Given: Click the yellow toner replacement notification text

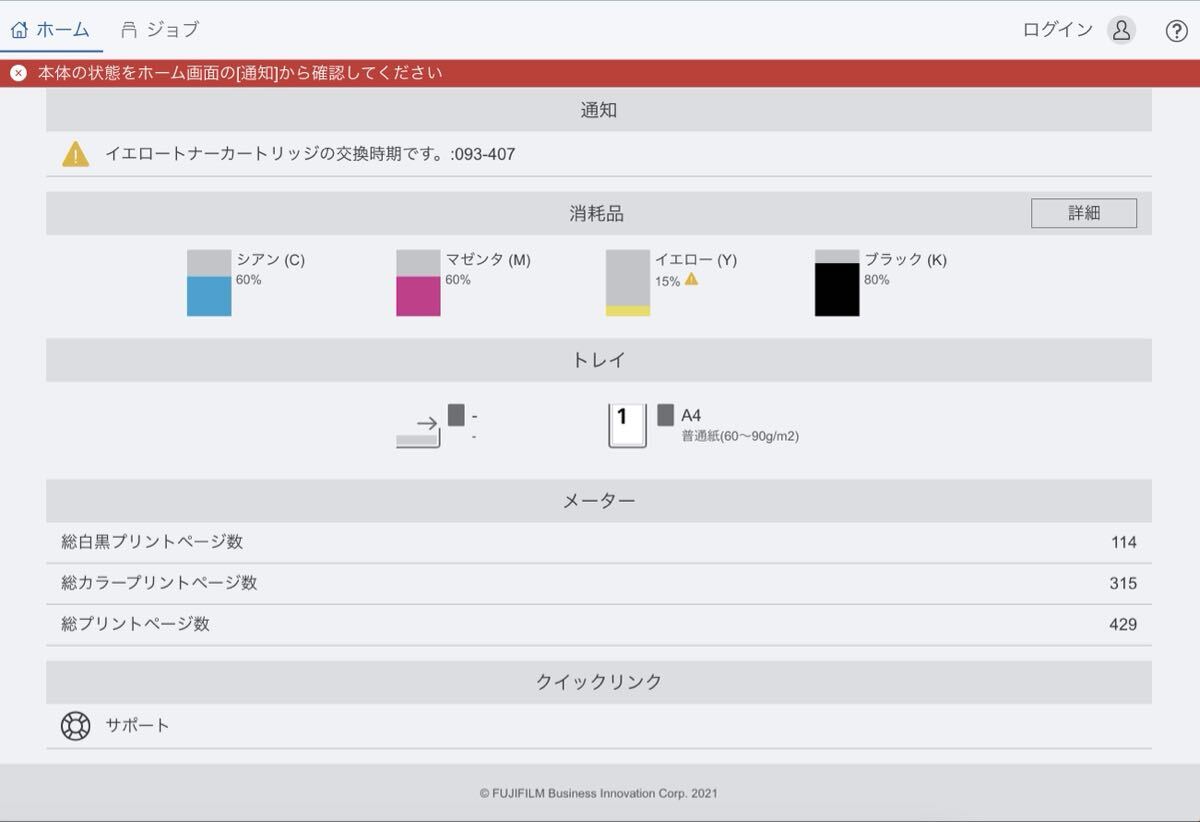Looking at the screenshot, I should click(310, 154).
